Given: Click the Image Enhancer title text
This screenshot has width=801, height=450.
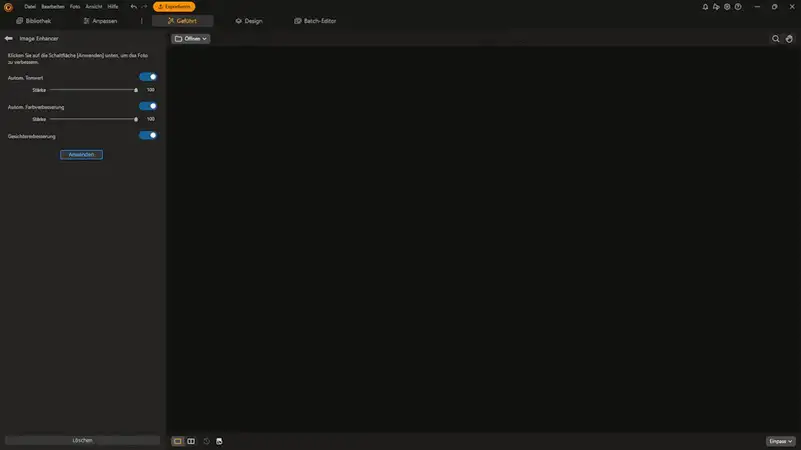Looking at the screenshot, I should click(x=39, y=38).
